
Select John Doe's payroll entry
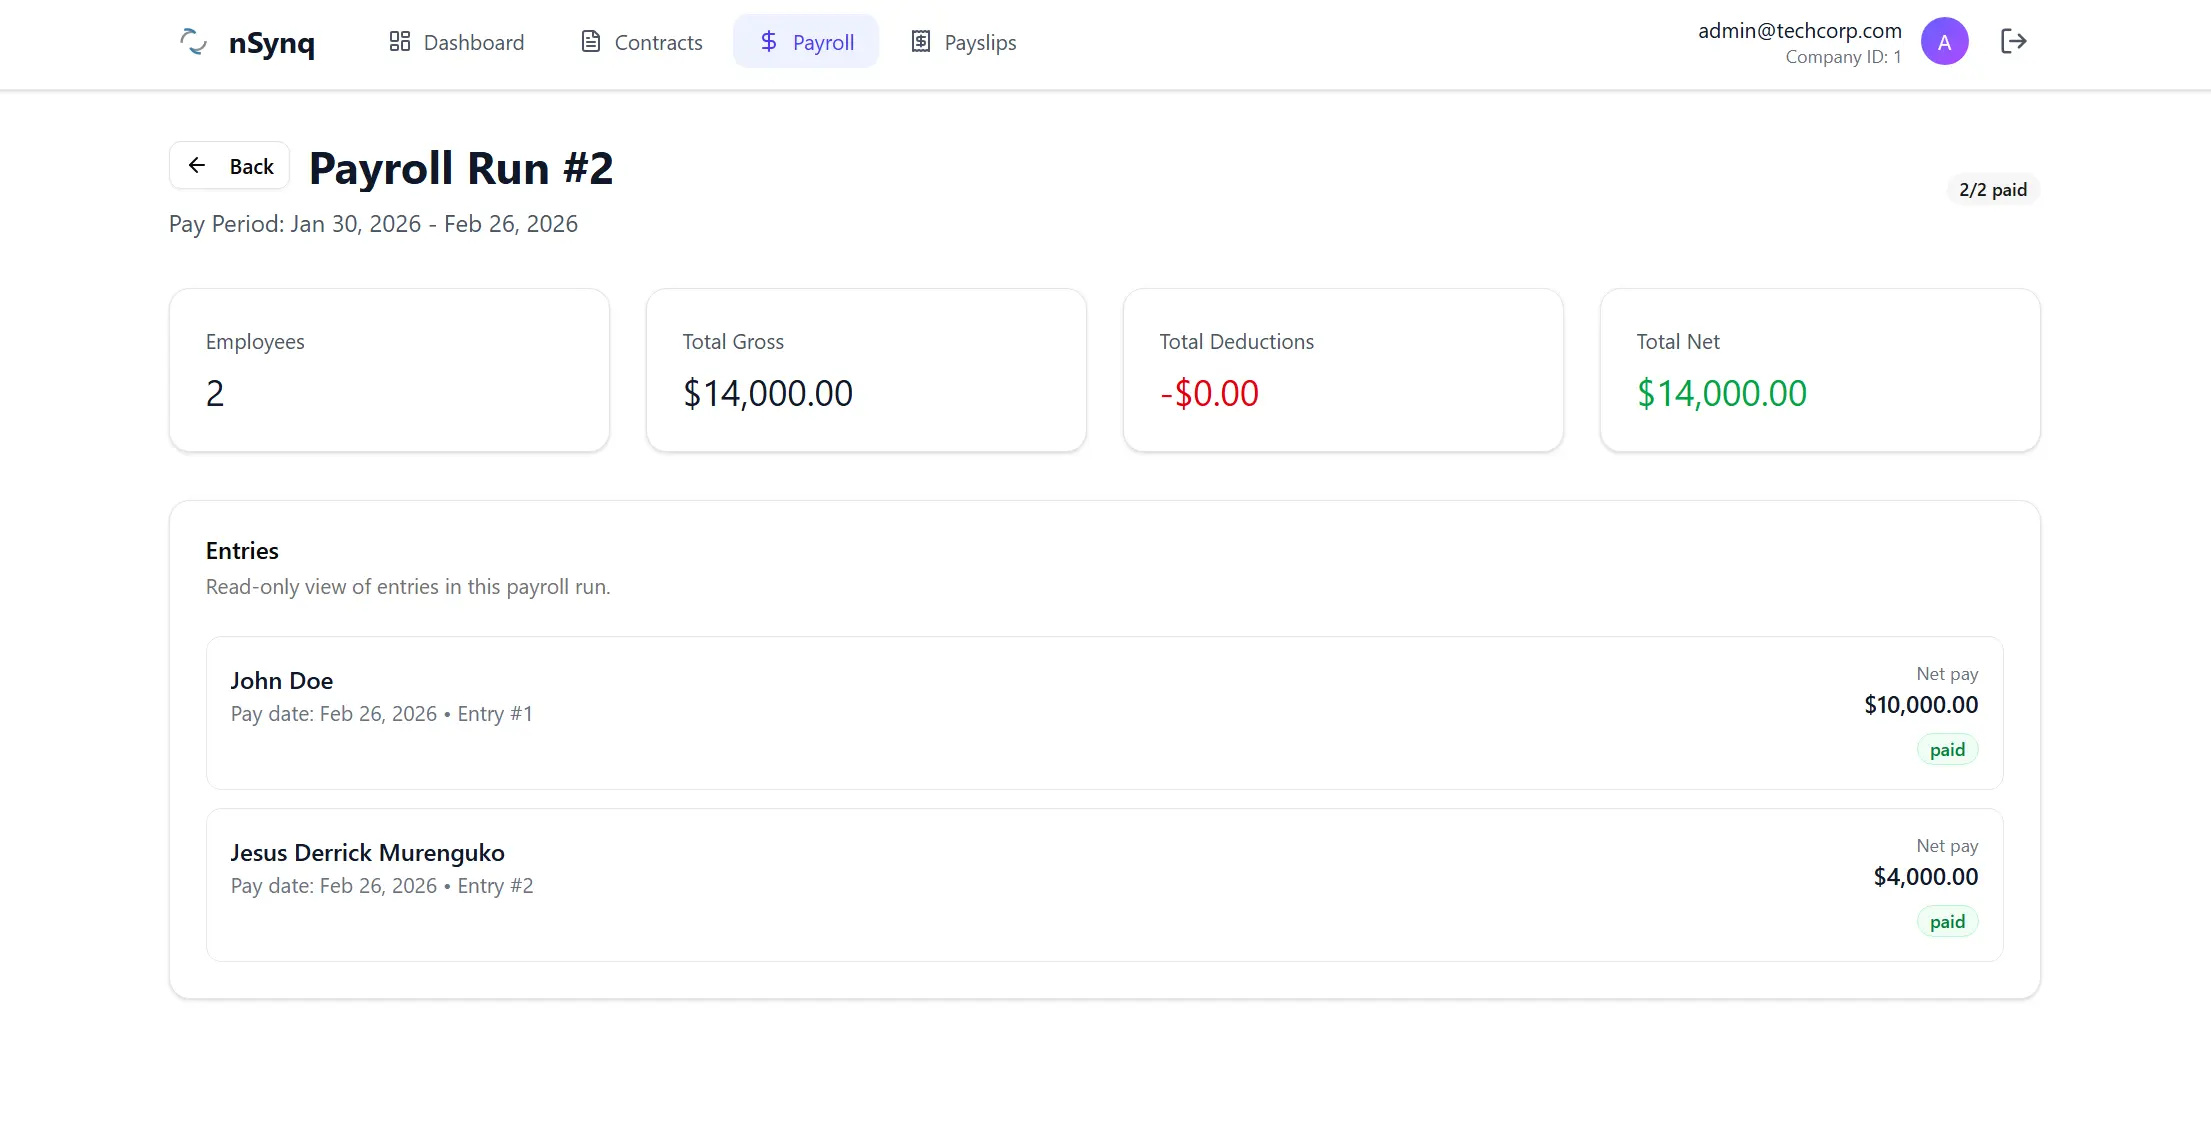click(1104, 713)
